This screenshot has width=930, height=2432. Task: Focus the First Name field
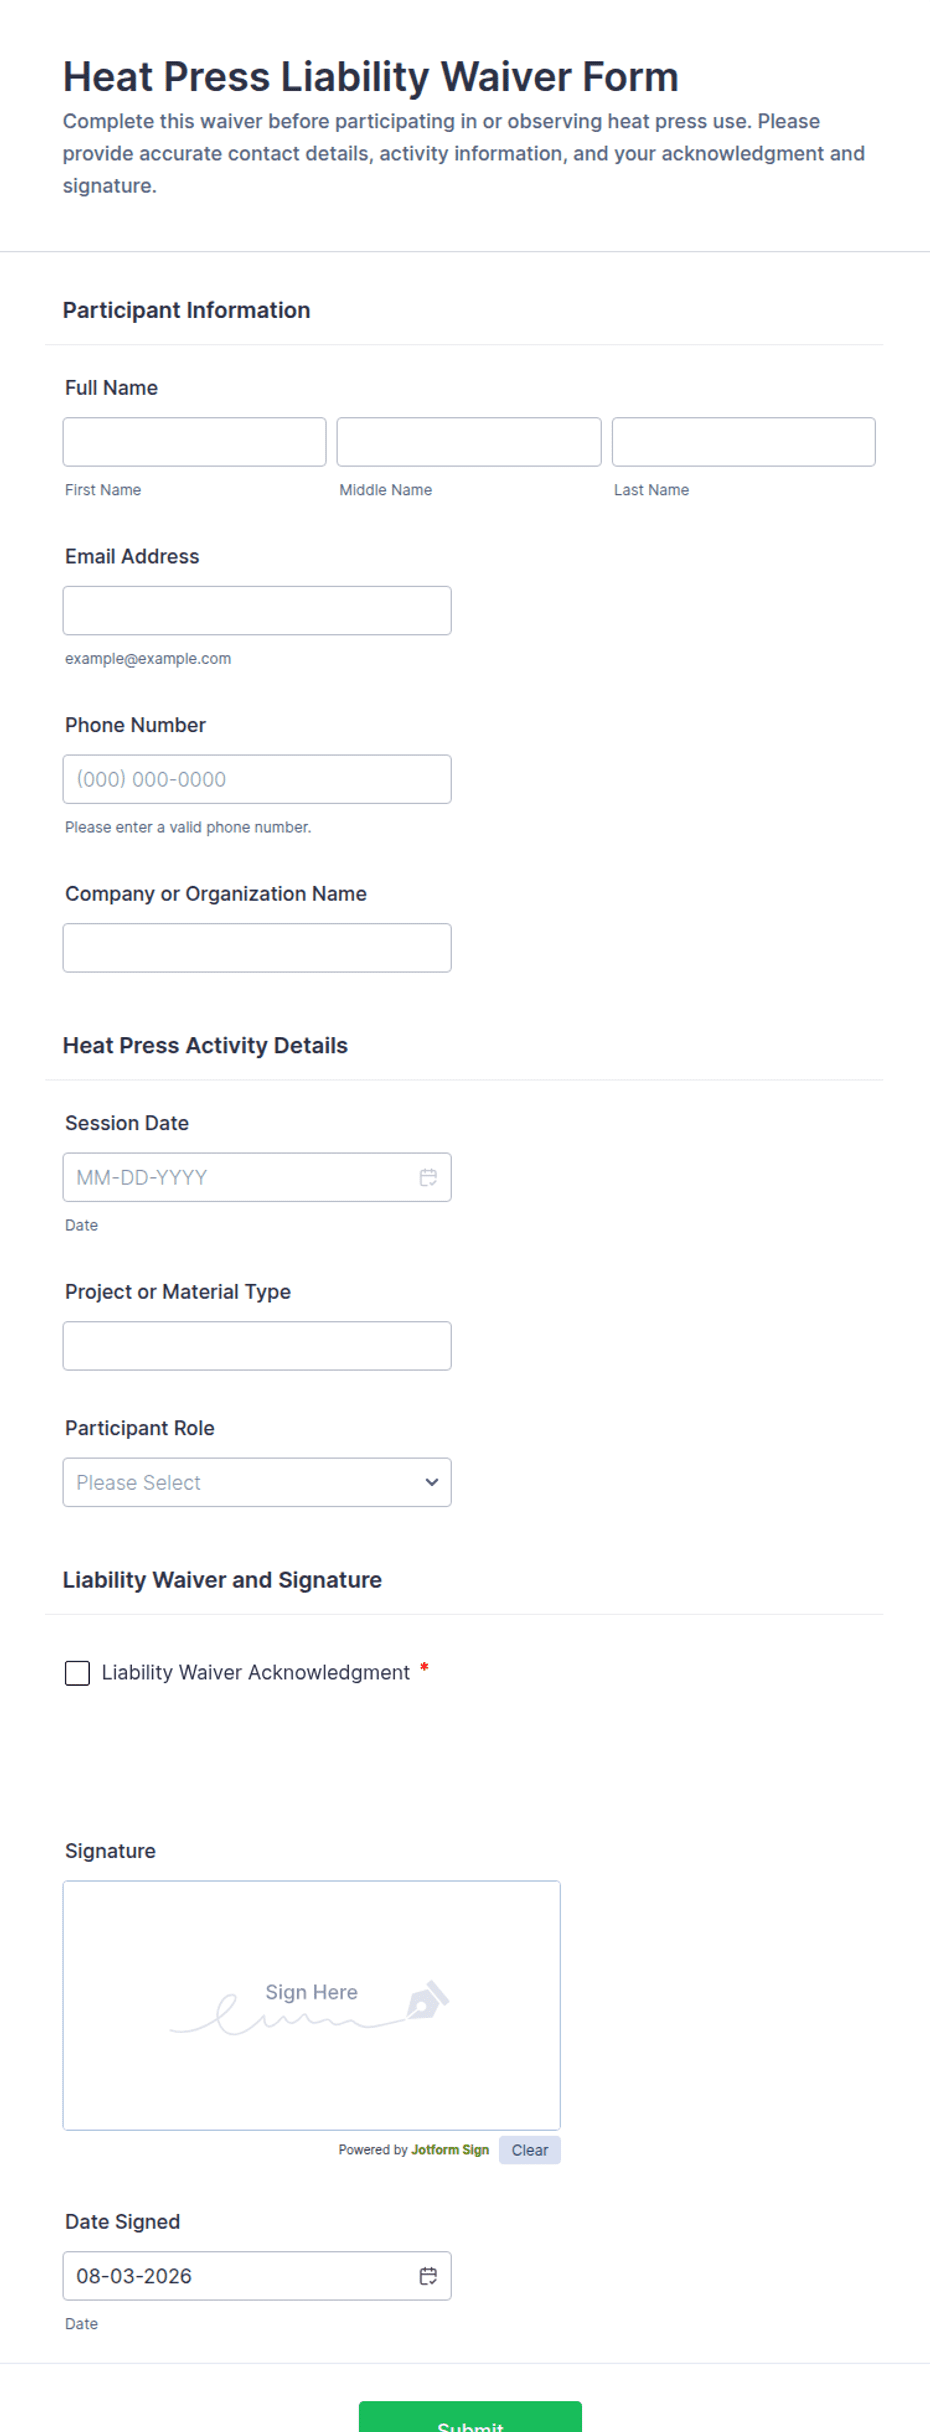[195, 442]
